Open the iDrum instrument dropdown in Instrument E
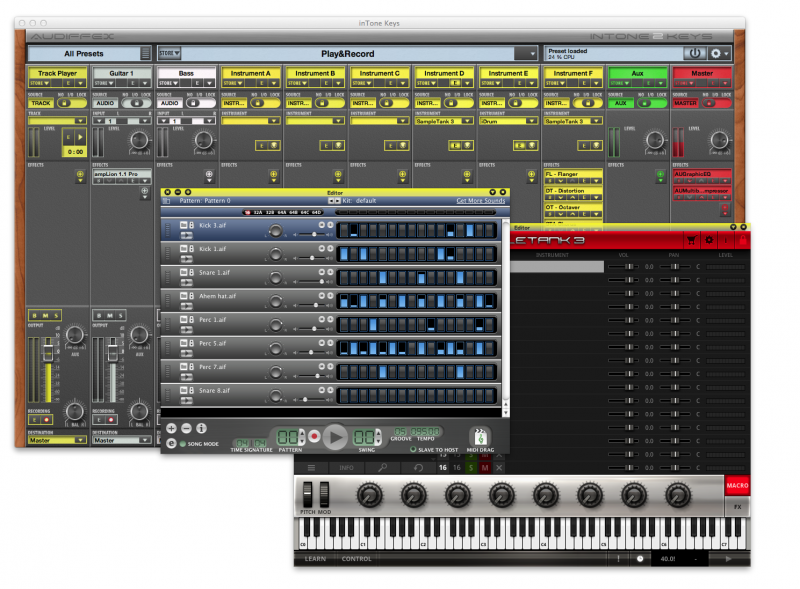Viewport: 800px width, 589px height. [x=508, y=121]
